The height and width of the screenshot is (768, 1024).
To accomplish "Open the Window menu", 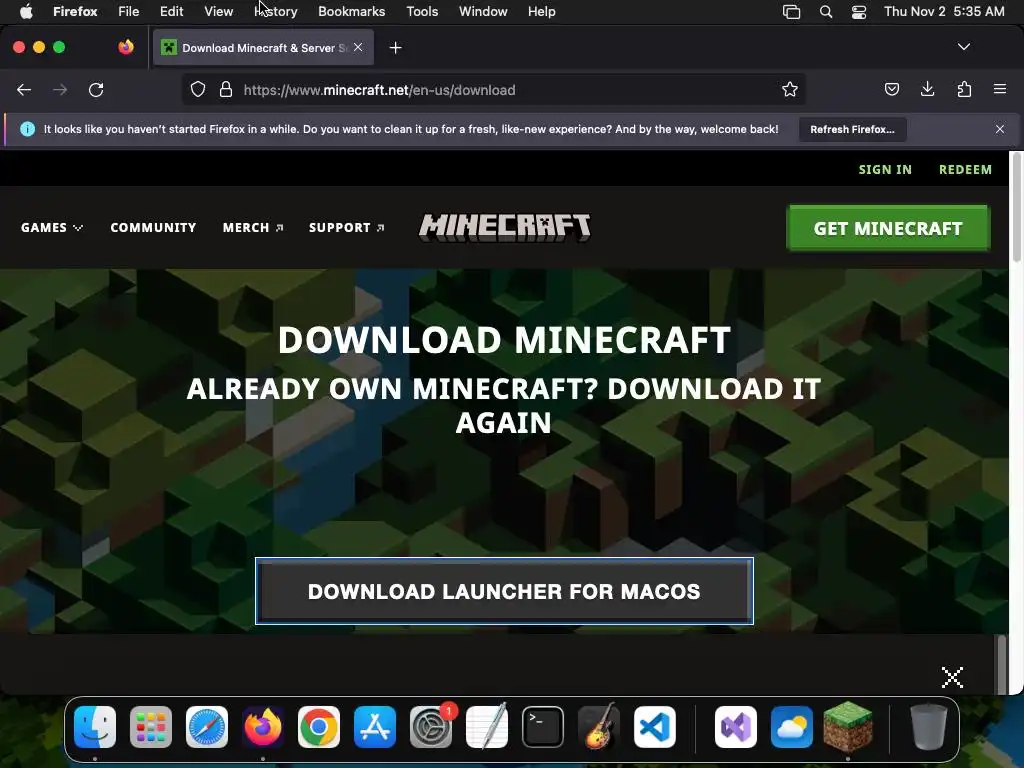I will pyautogui.click(x=483, y=11).
